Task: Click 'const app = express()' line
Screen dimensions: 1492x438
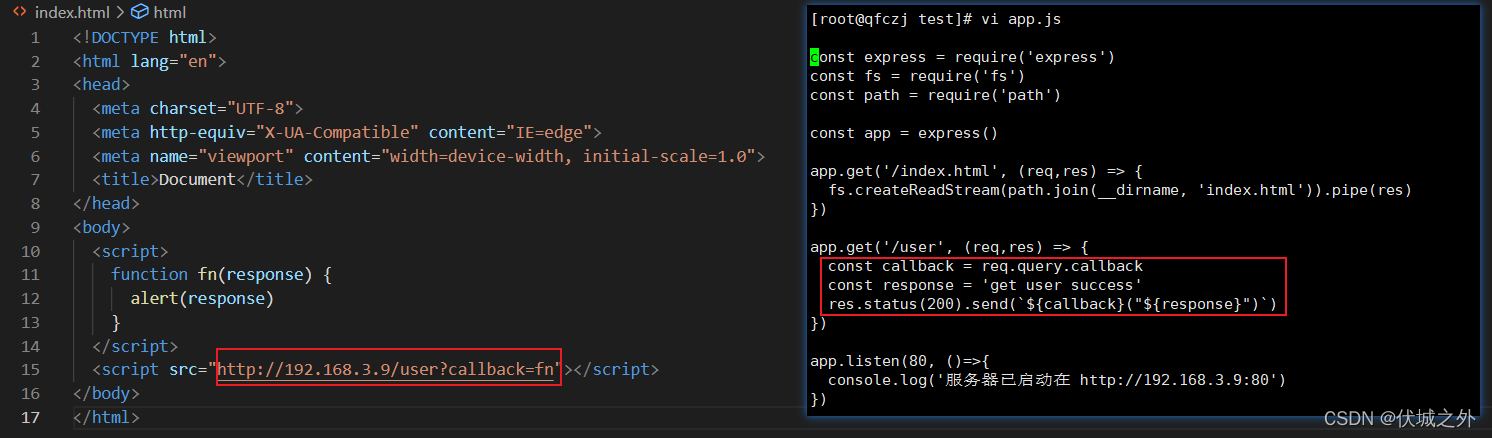Action: tap(904, 133)
